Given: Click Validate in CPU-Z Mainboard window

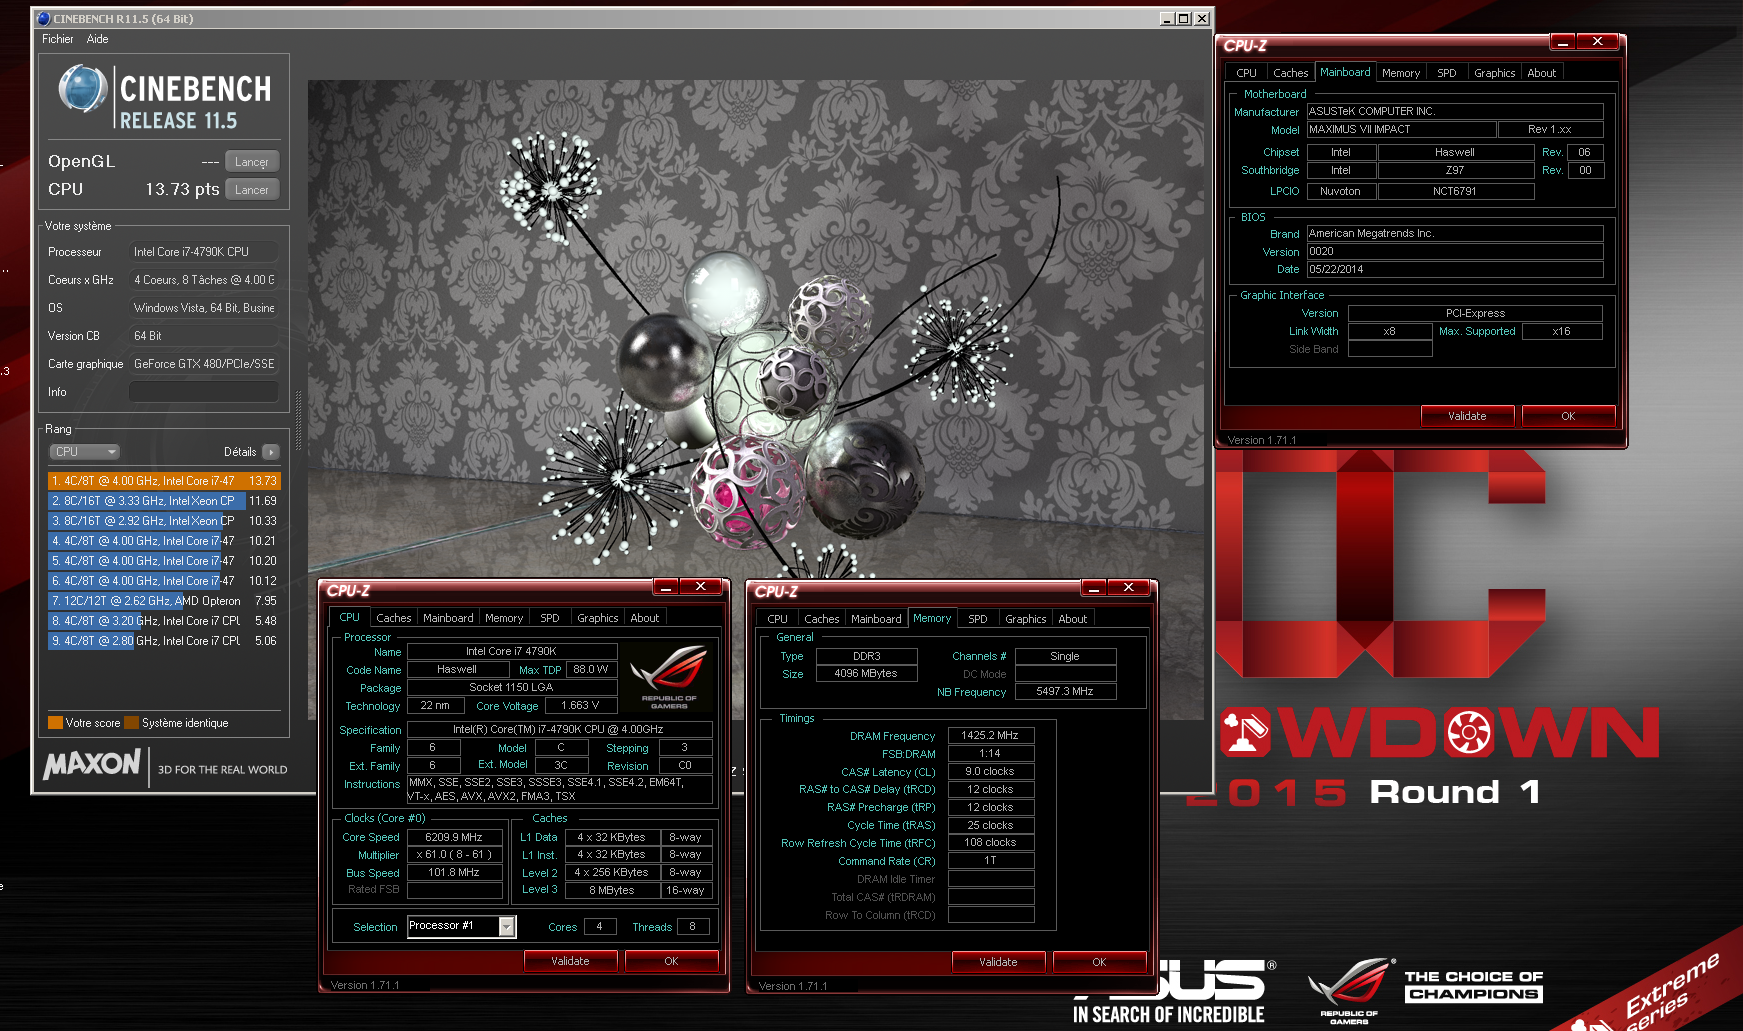Looking at the screenshot, I should (1467, 416).
